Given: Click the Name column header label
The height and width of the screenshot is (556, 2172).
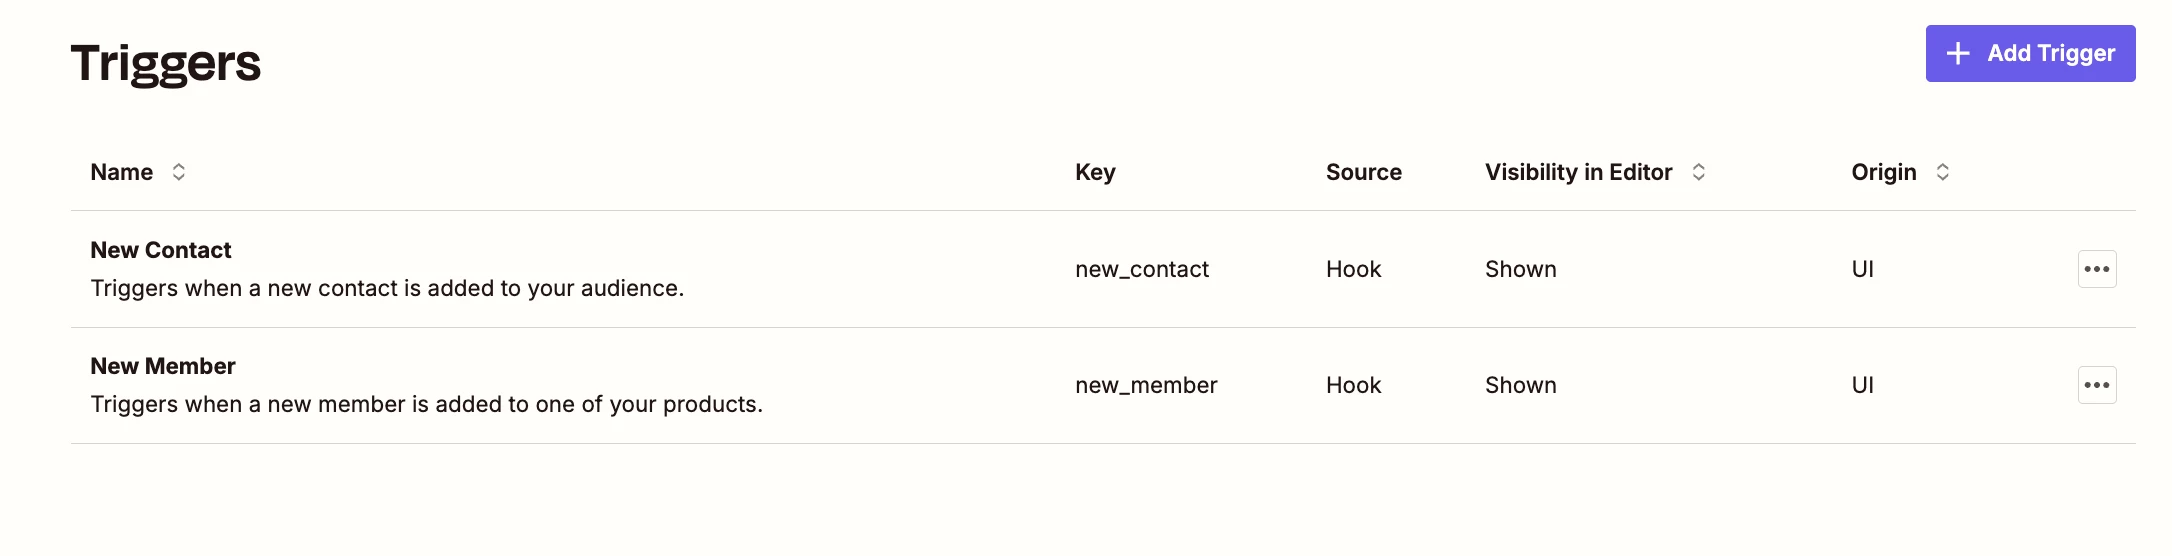Looking at the screenshot, I should [x=122, y=172].
